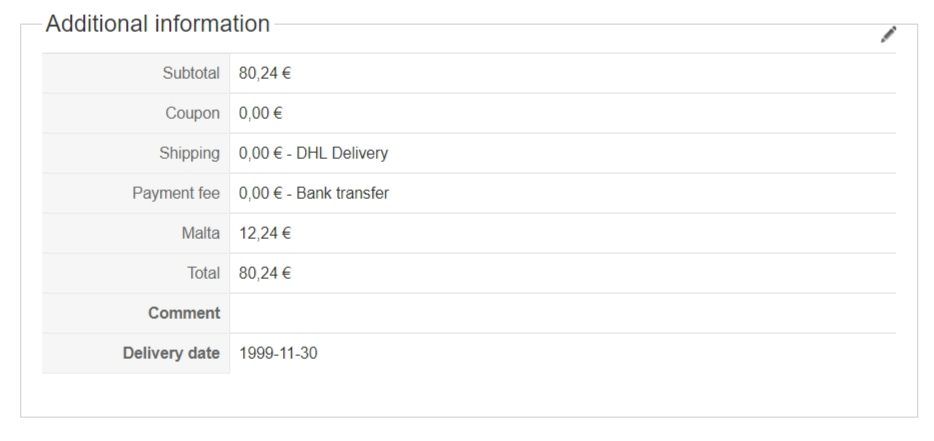Viewport: 934px width, 441px height.
Task: Click the 0,00 € amount in Shipping row
Action: tap(255, 153)
